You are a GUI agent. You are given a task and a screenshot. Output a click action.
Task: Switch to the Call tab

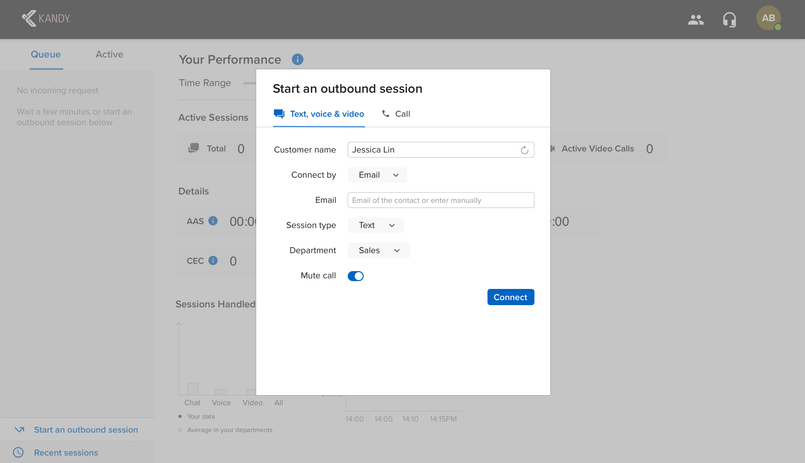(x=396, y=114)
